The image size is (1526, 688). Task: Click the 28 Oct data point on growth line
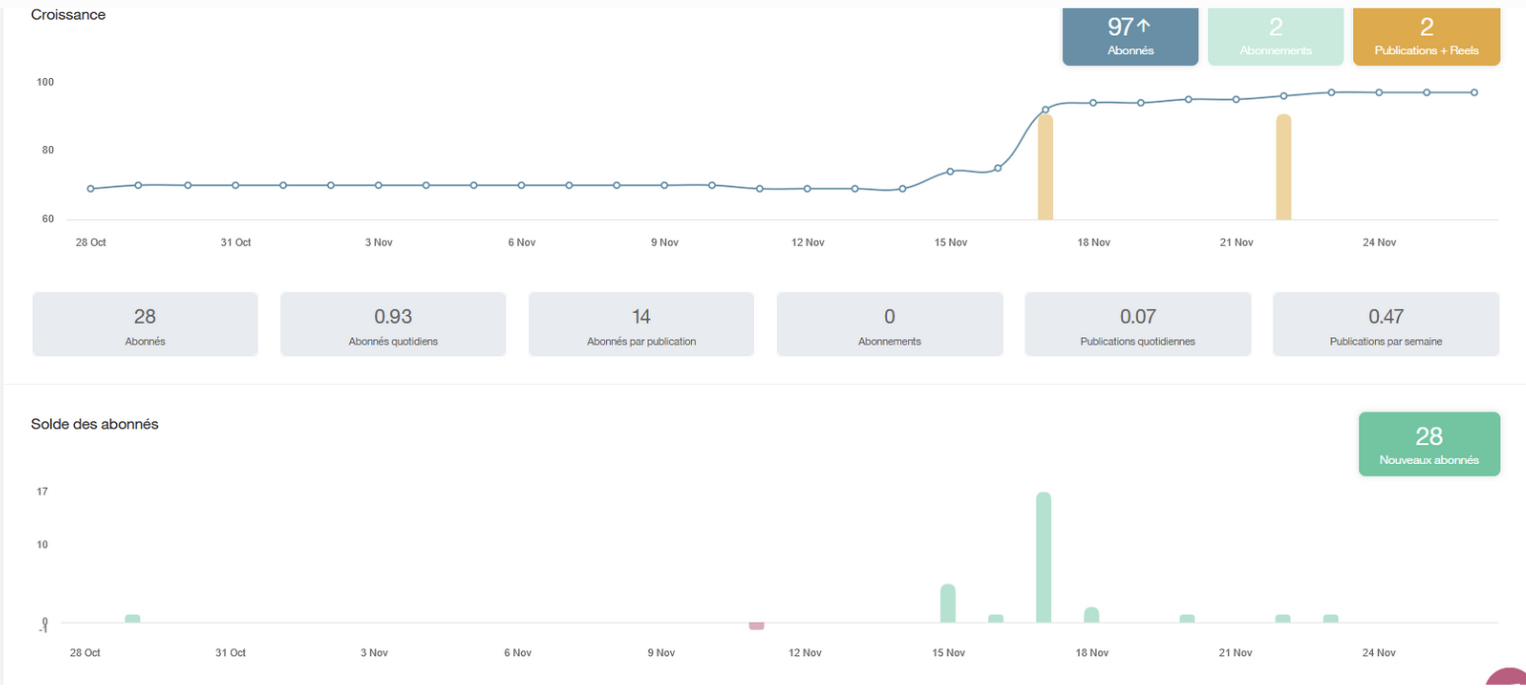click(x=91, y=188)
